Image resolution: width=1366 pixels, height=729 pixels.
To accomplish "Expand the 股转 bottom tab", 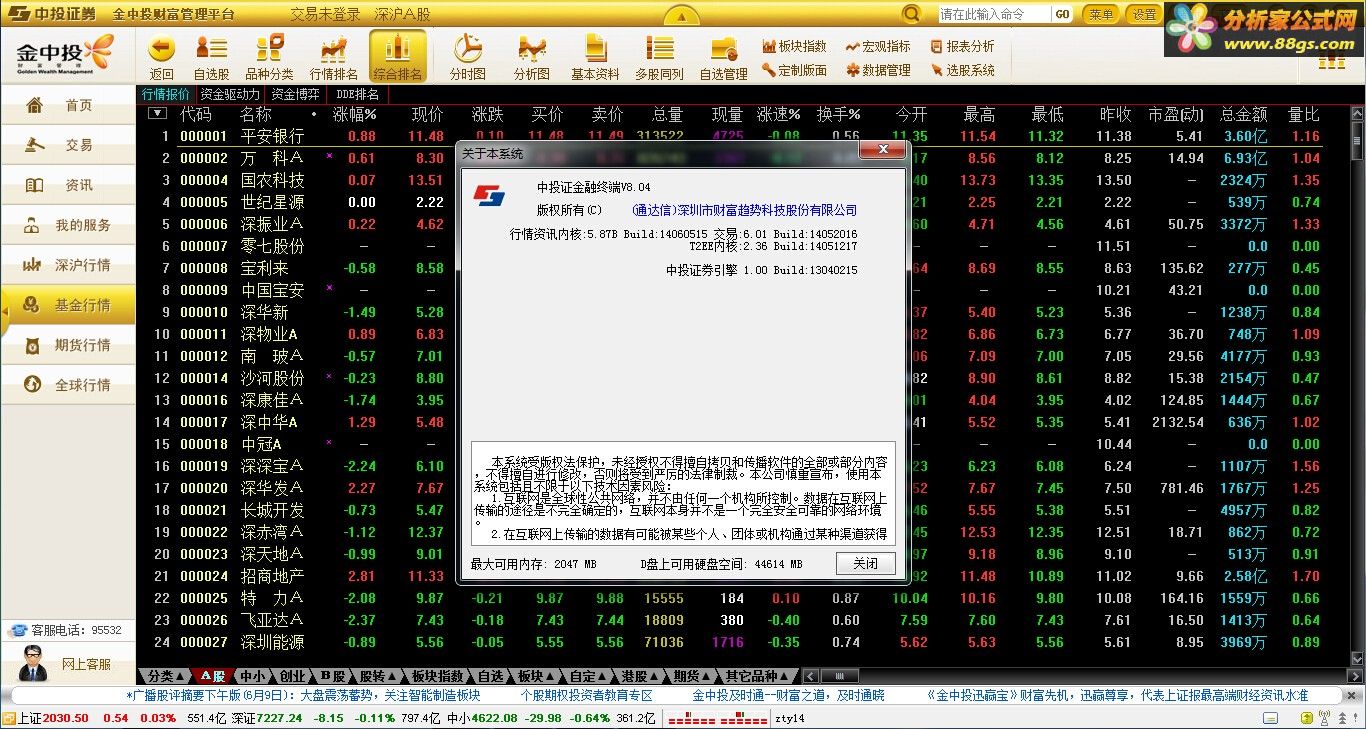I will (x=381, y=676).
